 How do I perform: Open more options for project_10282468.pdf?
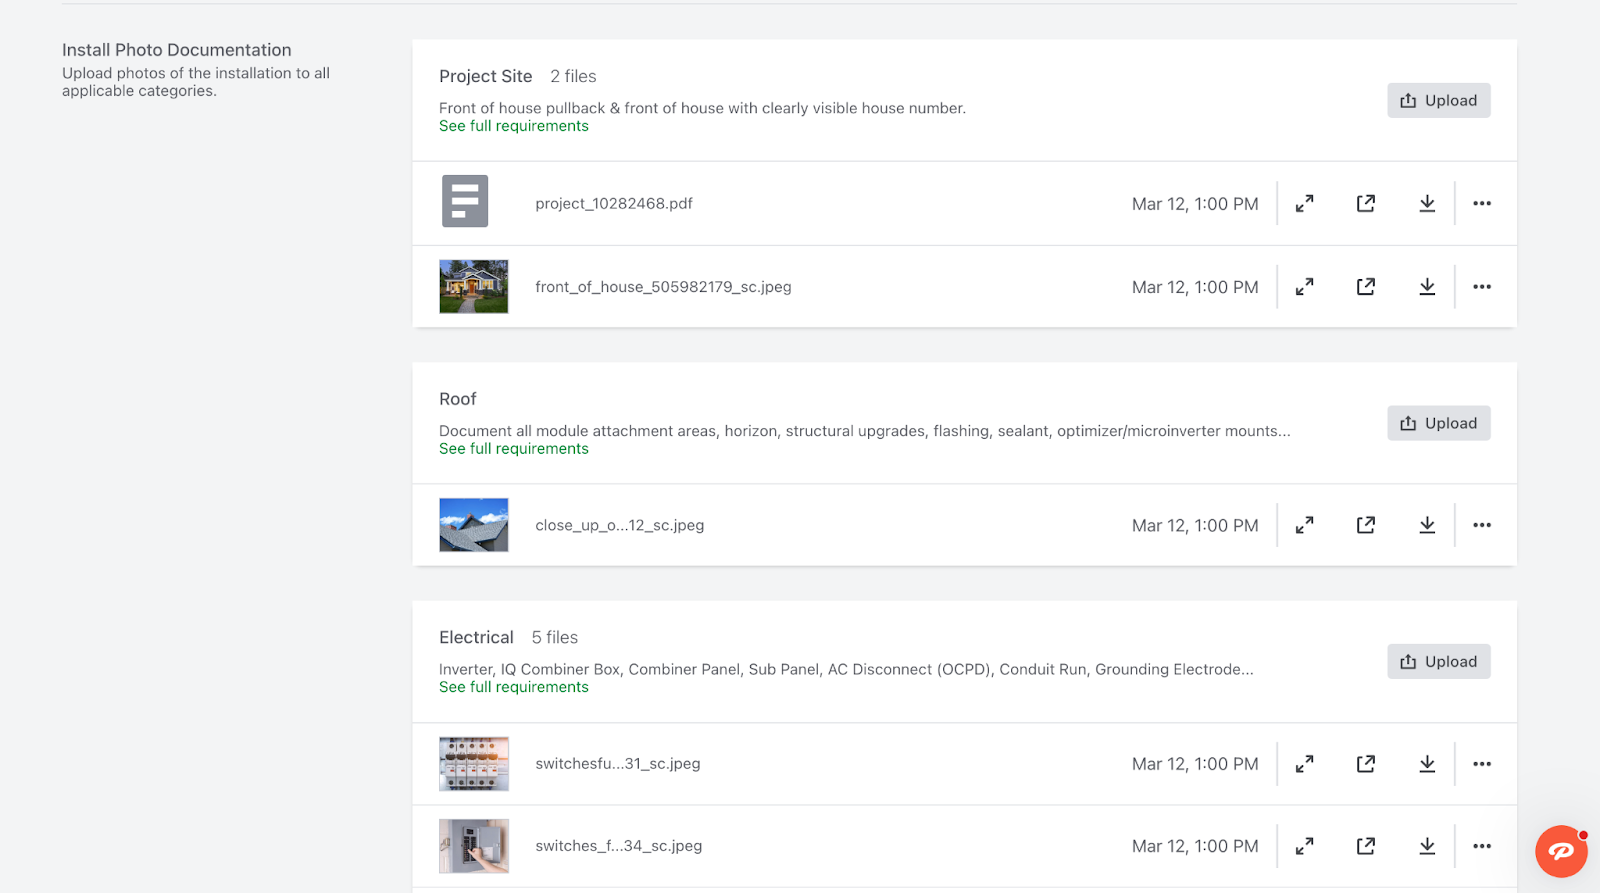(x=1481, y=204)
